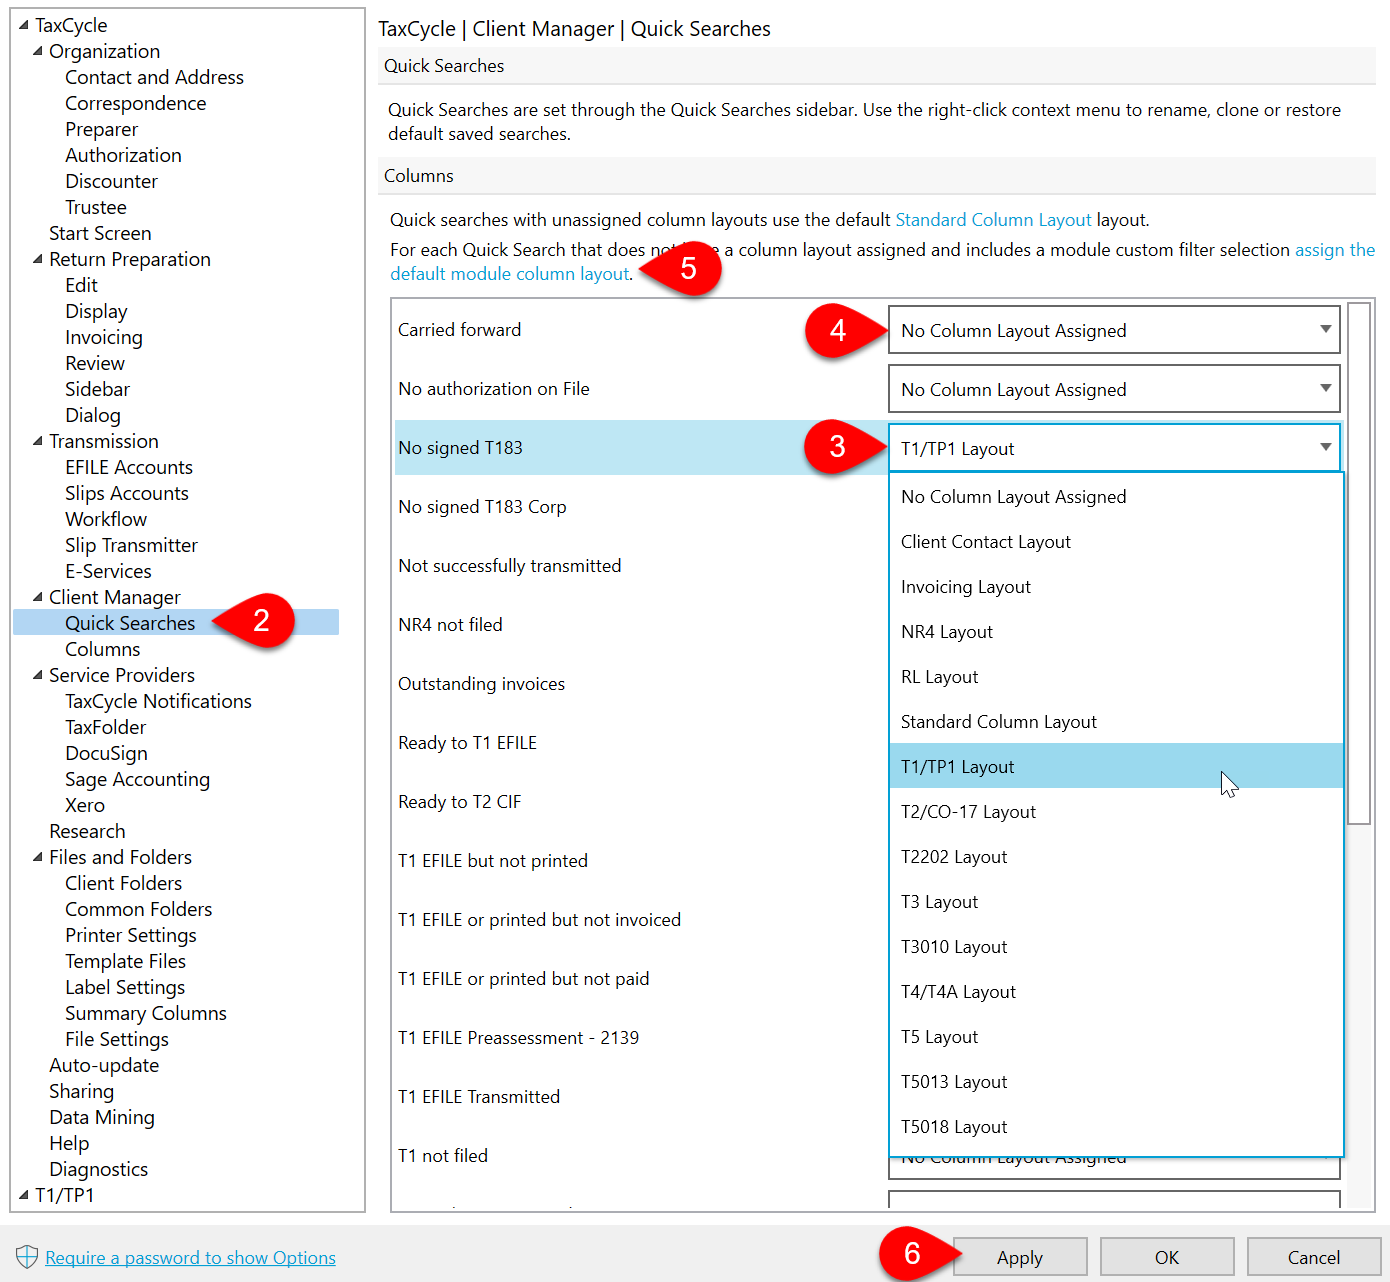Collapse the Transmission tree section
The width and height of the screenshot is (1390, 1282).
[38, 441]
